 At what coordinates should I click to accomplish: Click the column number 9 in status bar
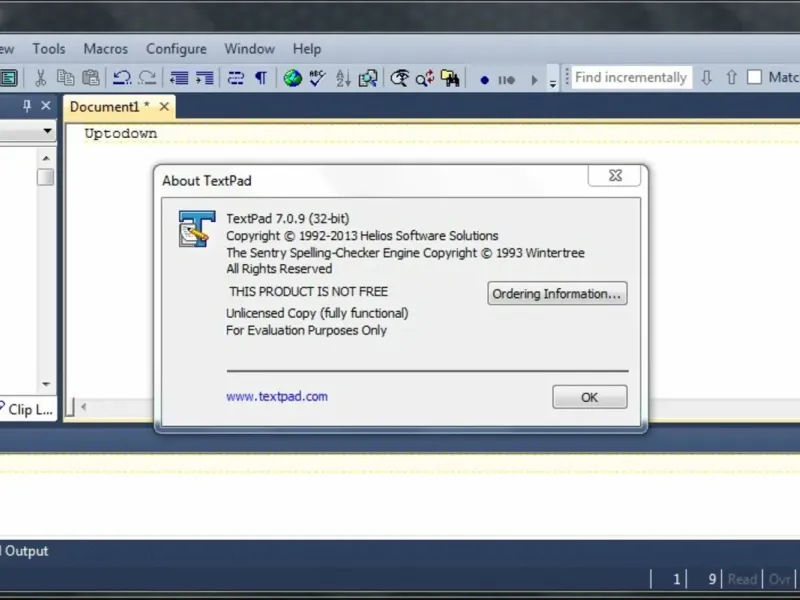point(712,579)
